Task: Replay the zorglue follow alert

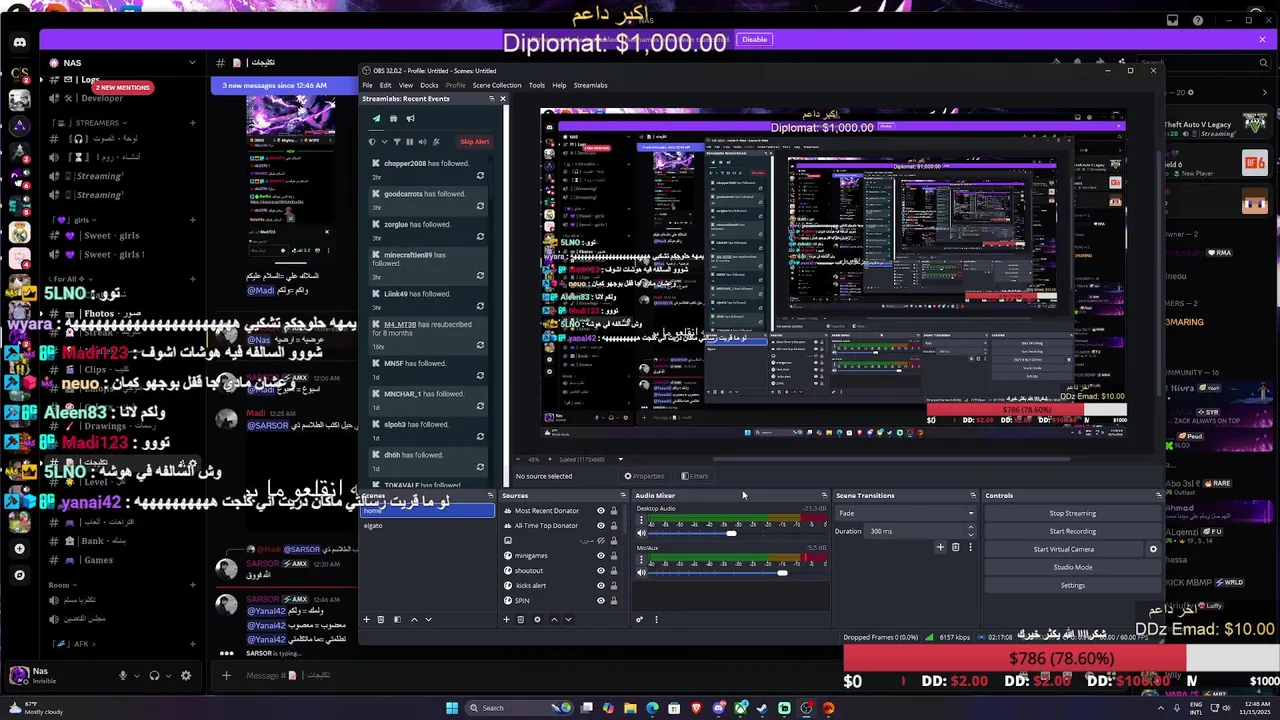Action: point(480,237)
